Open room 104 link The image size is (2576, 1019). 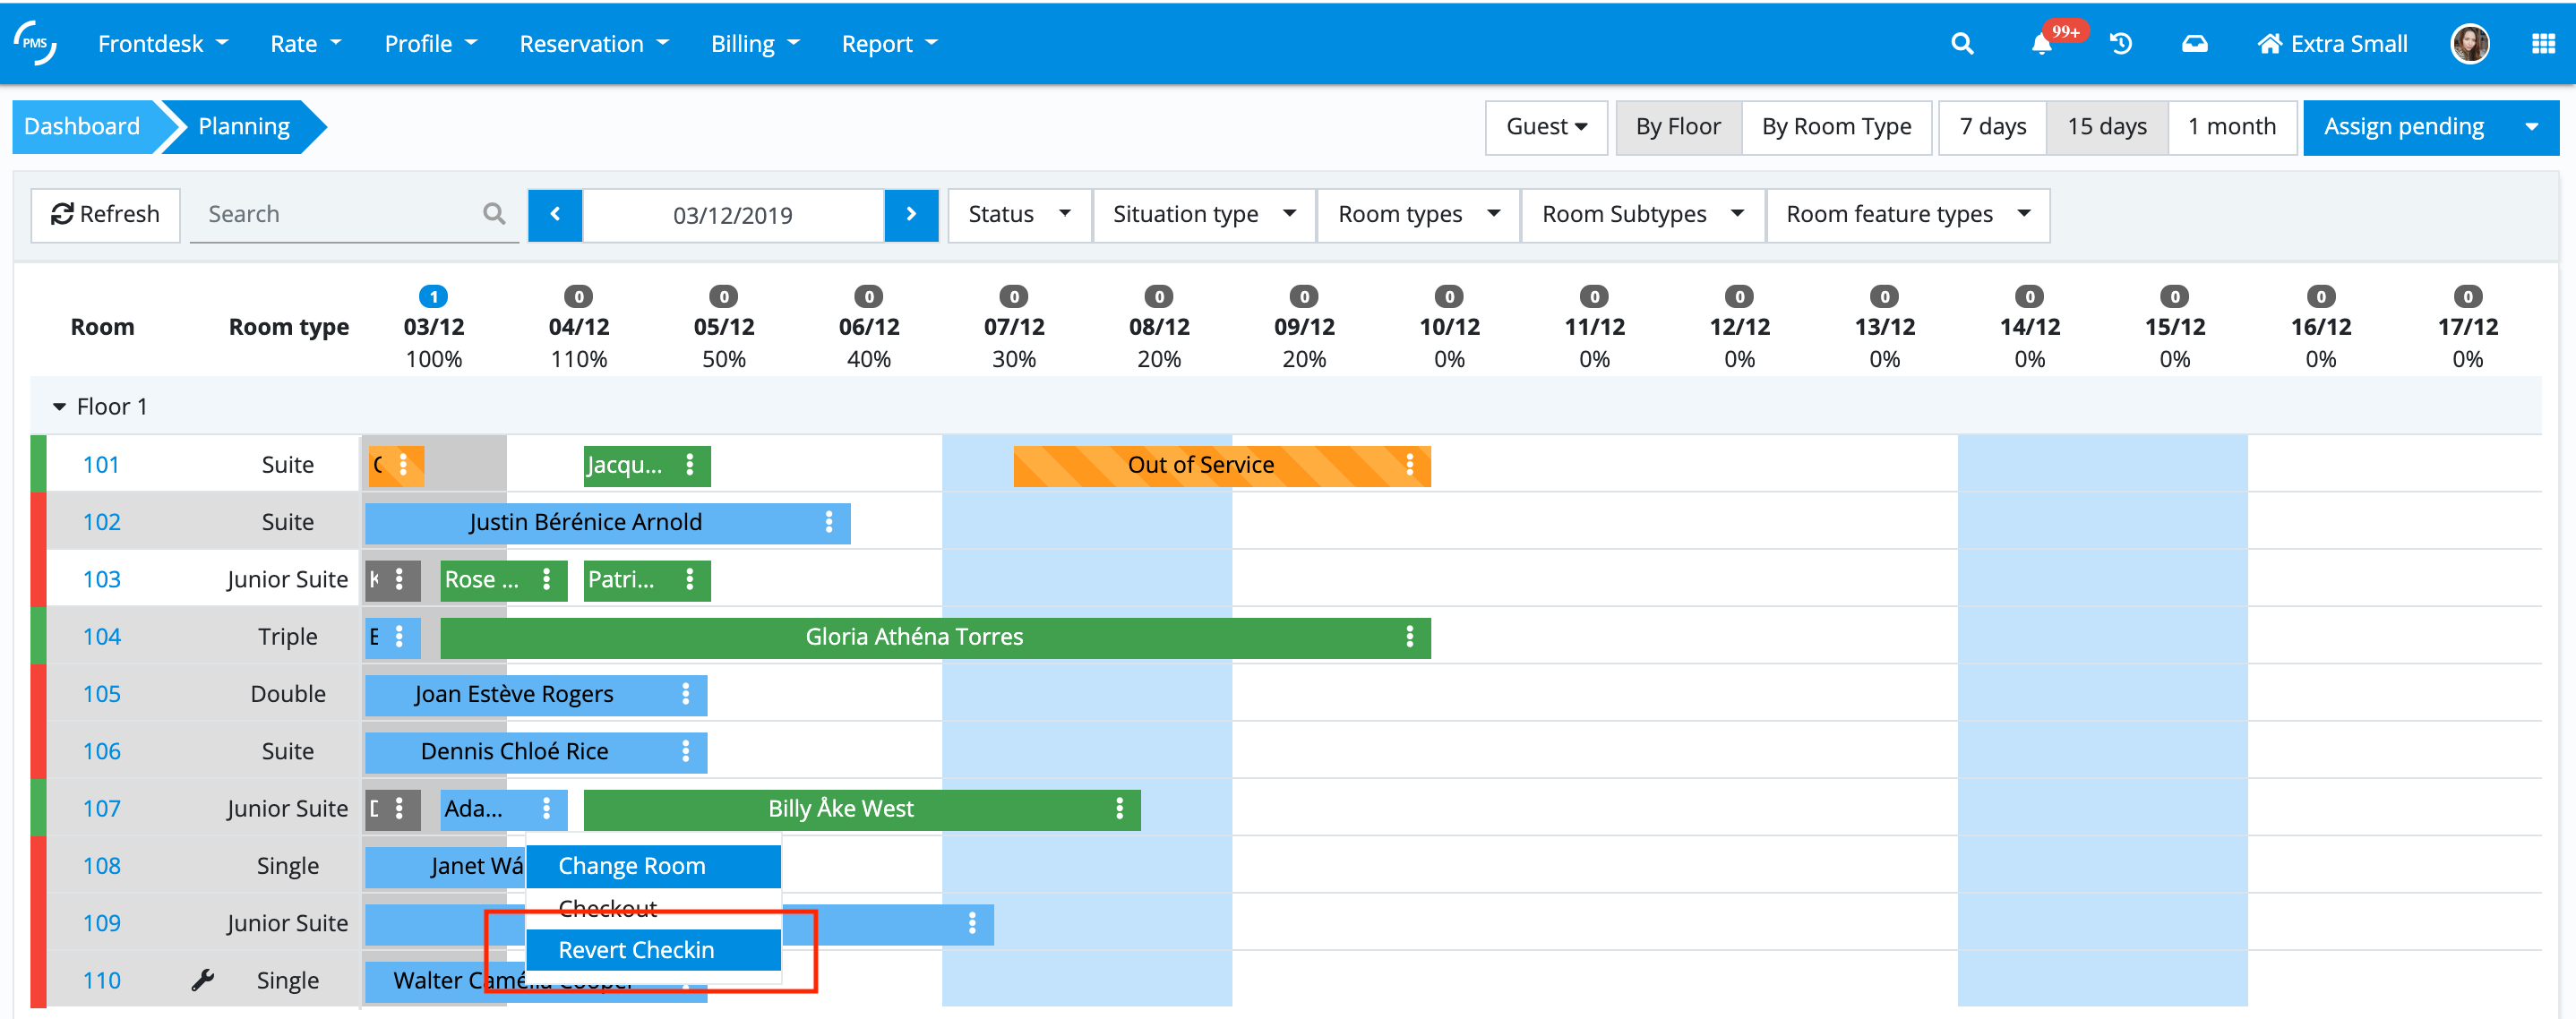coord(101,637)
